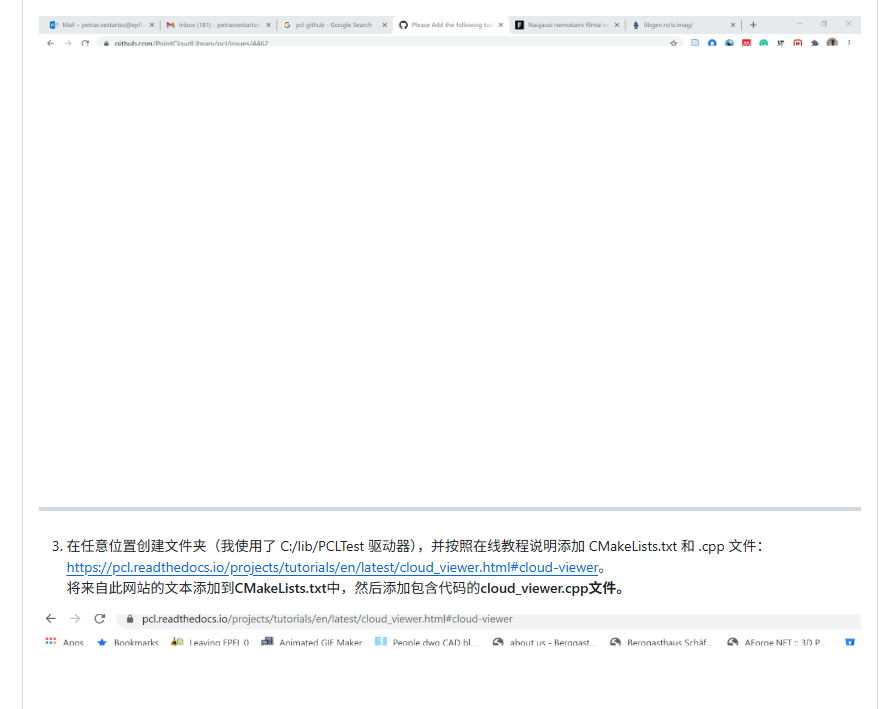Open the starred Bookmarks folder

click(x=128, y=642)
